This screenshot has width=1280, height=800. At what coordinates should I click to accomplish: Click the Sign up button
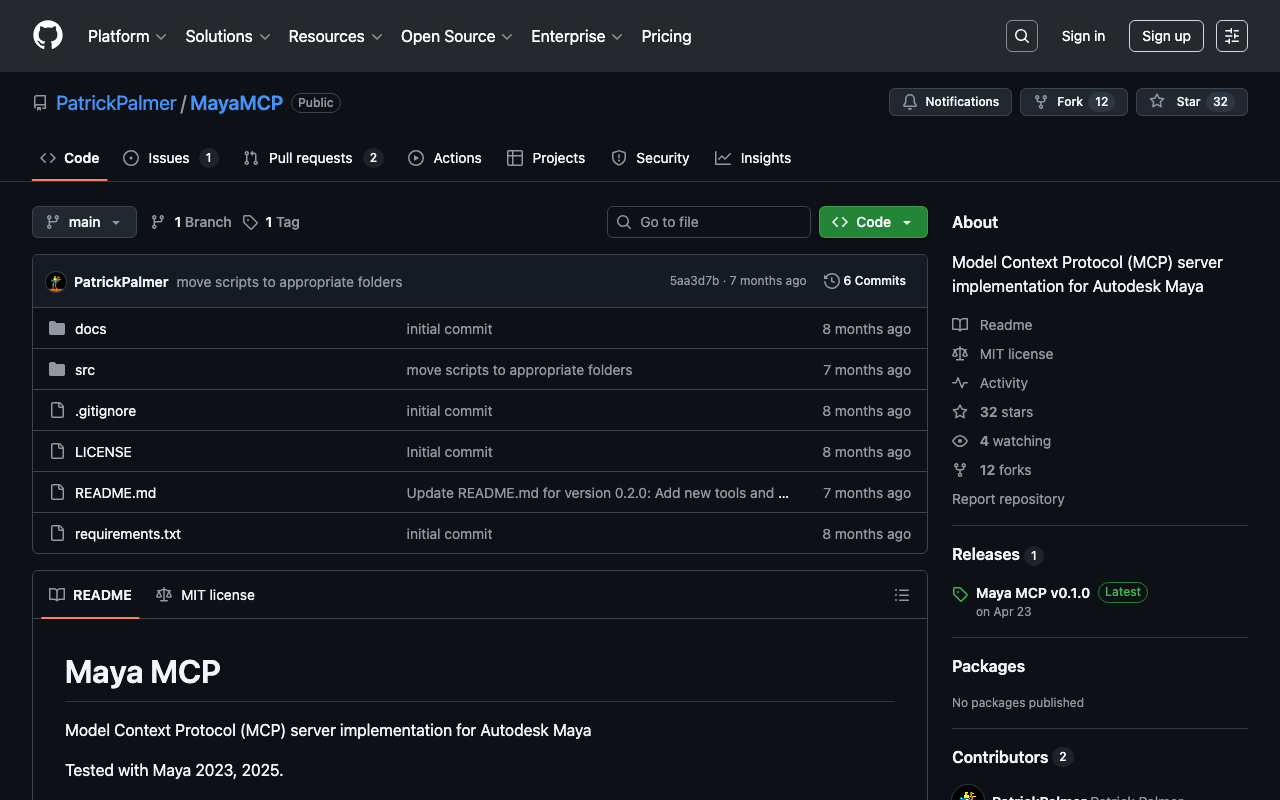[x=1165, y=36]
